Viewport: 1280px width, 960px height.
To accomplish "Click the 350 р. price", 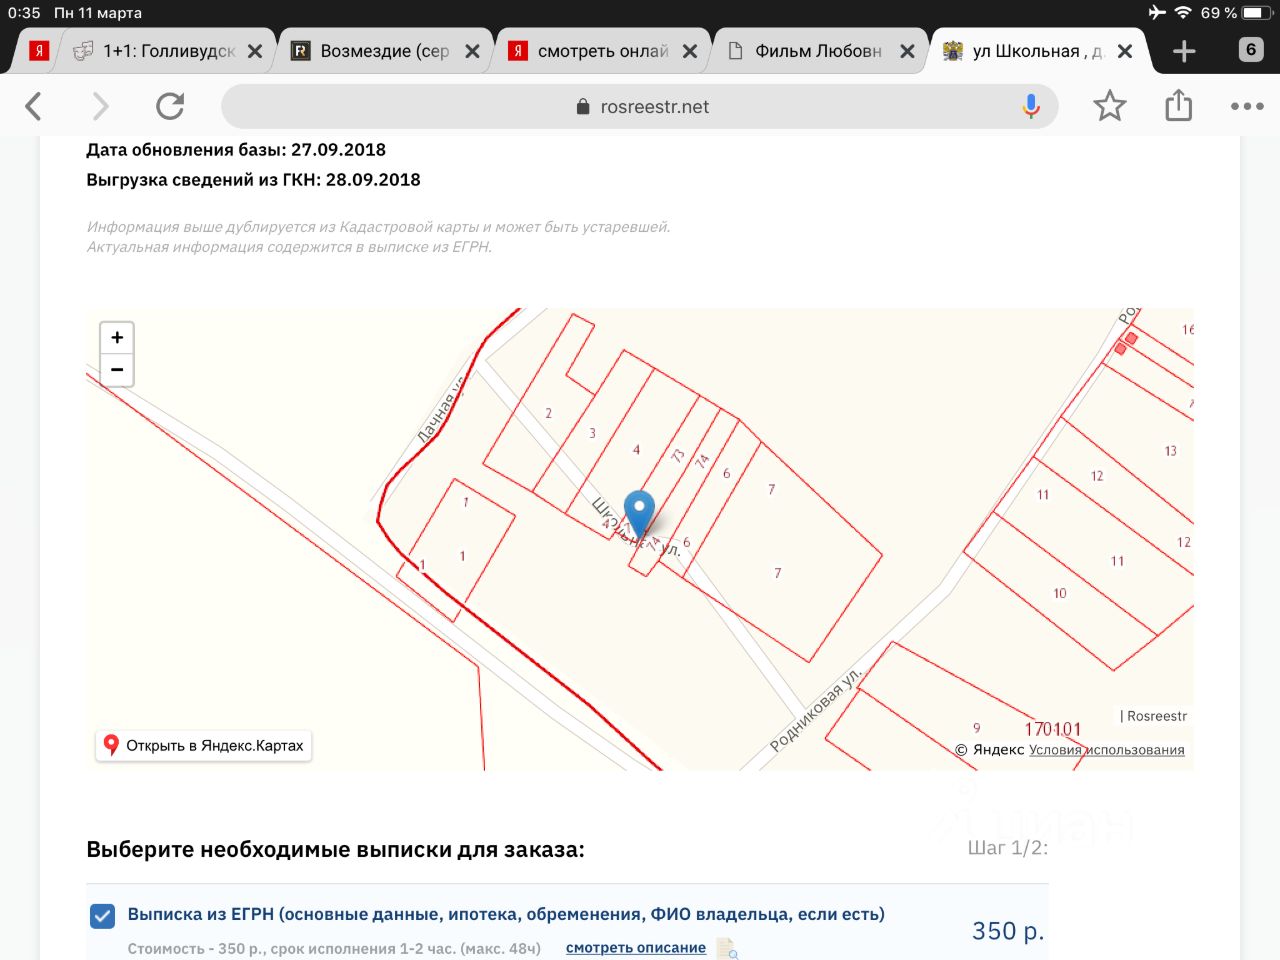I will coord(1008,931).
